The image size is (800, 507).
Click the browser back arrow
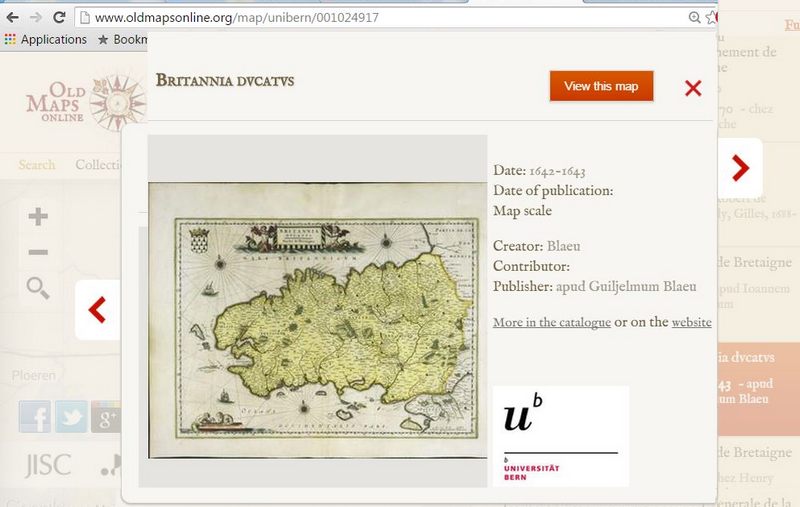pyautogui.click(x=12, y=18)
